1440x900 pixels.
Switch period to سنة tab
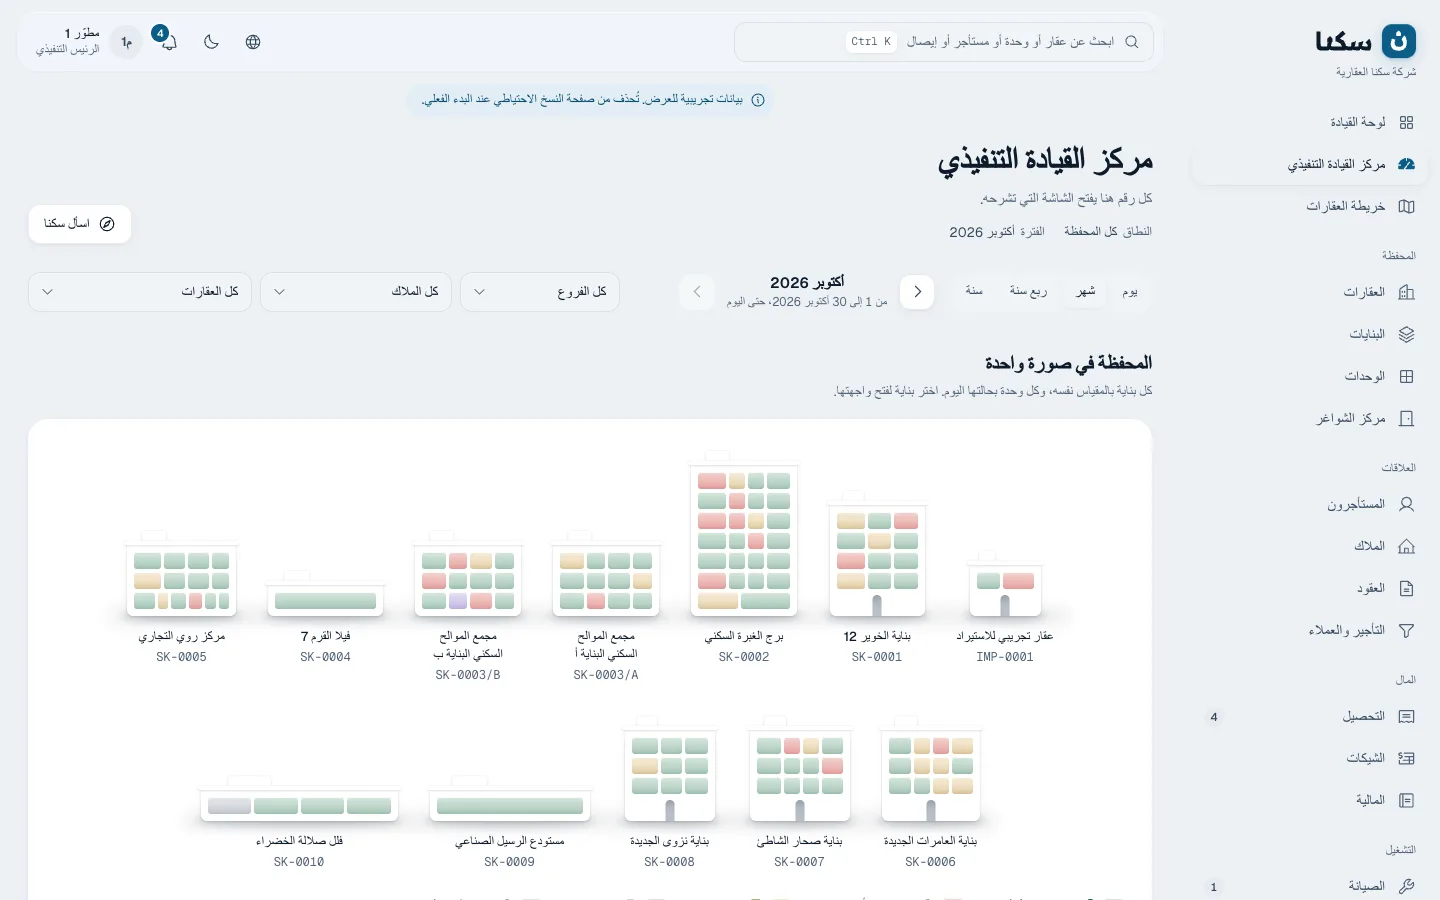(974, 291)
